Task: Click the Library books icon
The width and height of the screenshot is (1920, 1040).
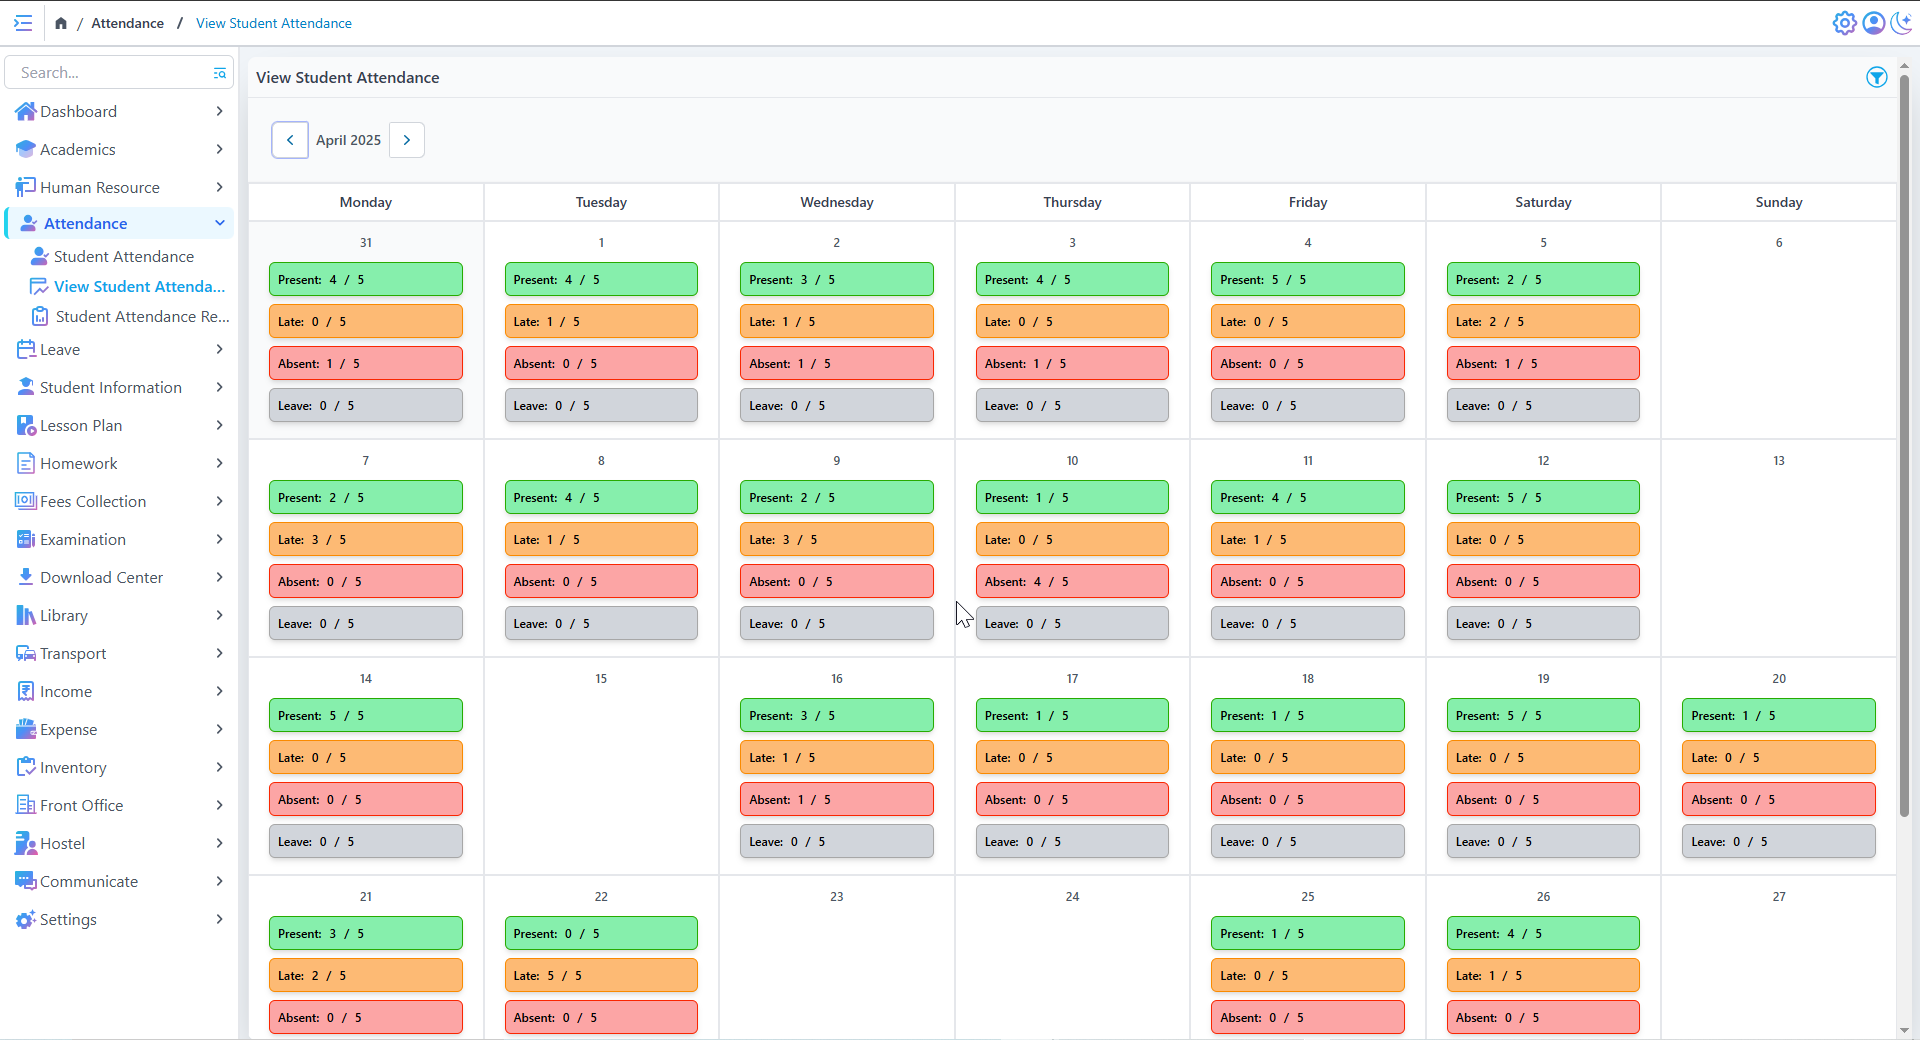Action: click(x=25, y=615)
